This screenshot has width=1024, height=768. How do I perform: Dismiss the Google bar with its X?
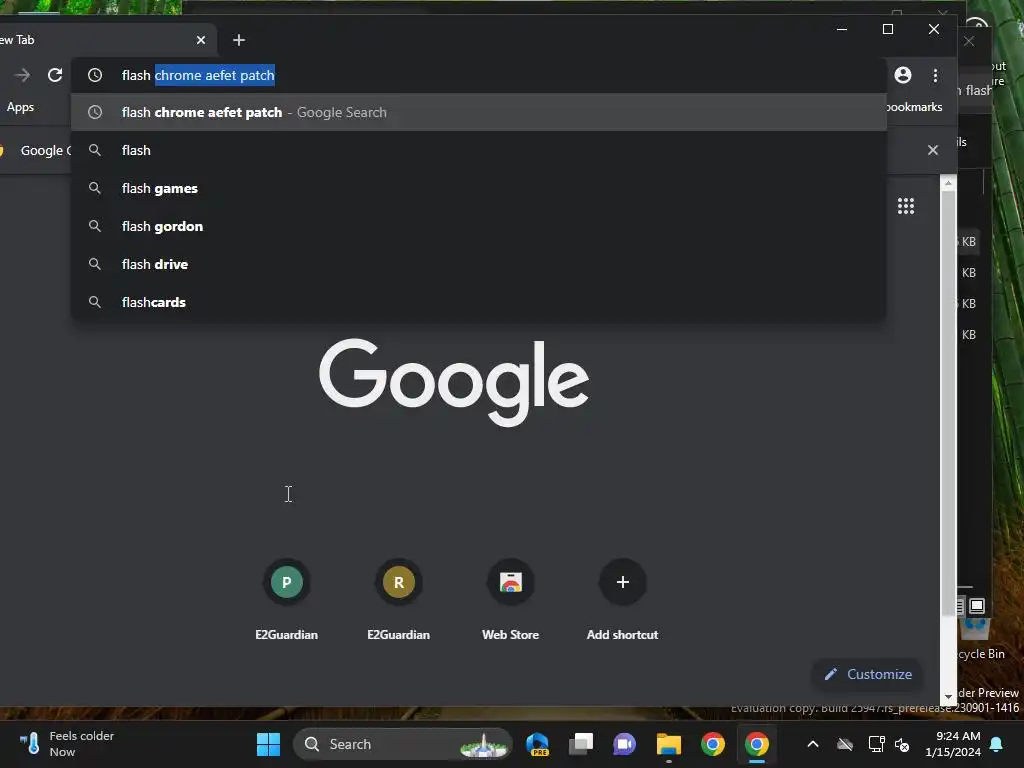coord(933,150)
